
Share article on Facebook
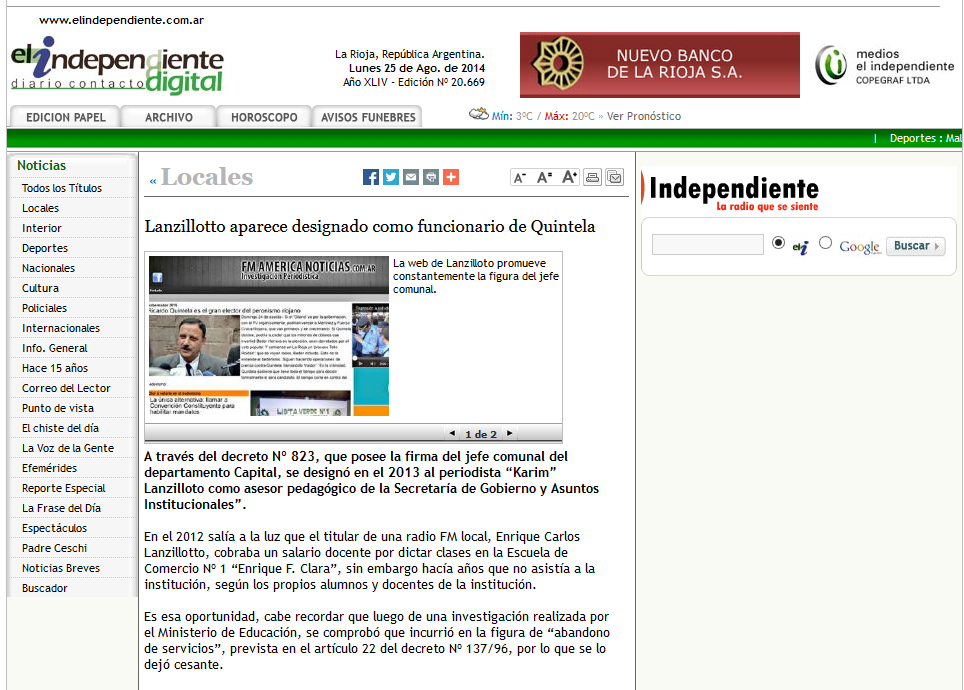click(371, 177)
